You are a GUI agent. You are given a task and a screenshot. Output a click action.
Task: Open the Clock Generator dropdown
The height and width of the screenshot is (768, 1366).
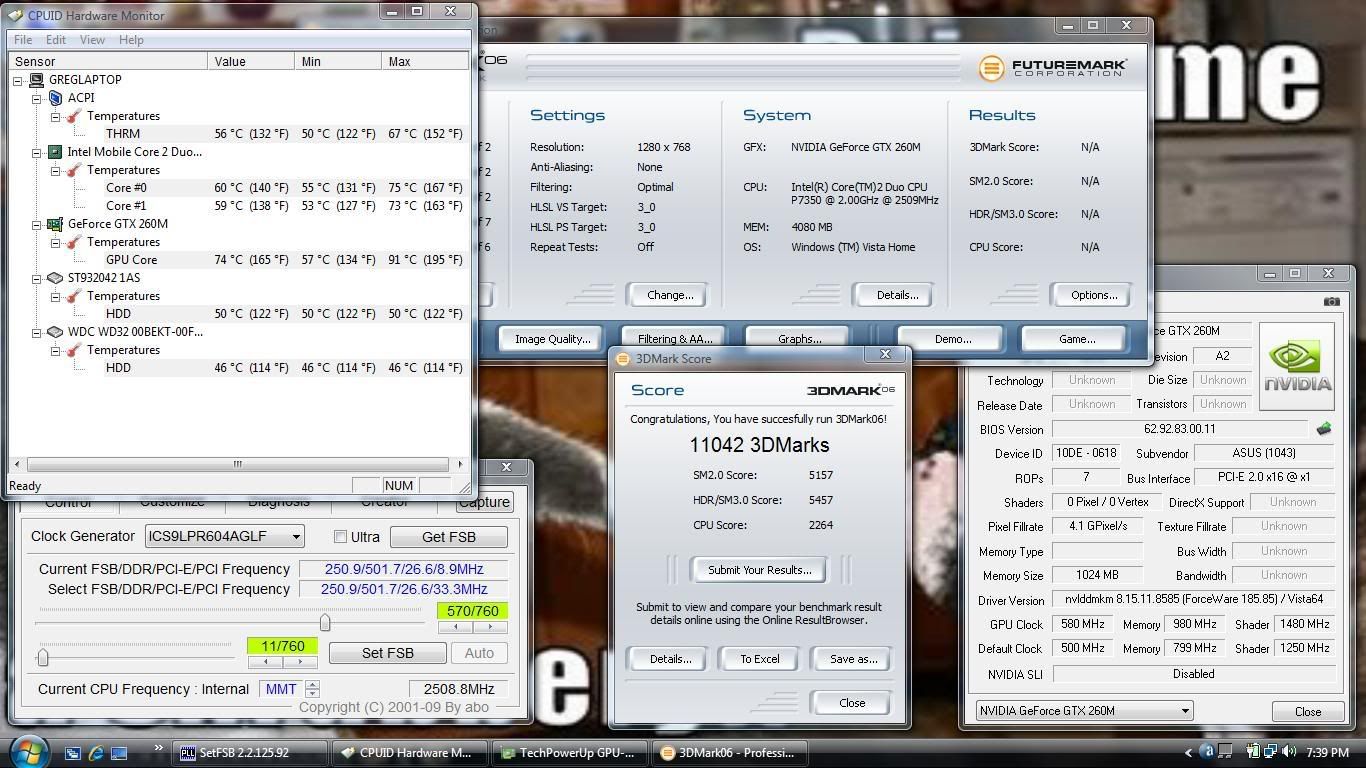coord(296,537)
